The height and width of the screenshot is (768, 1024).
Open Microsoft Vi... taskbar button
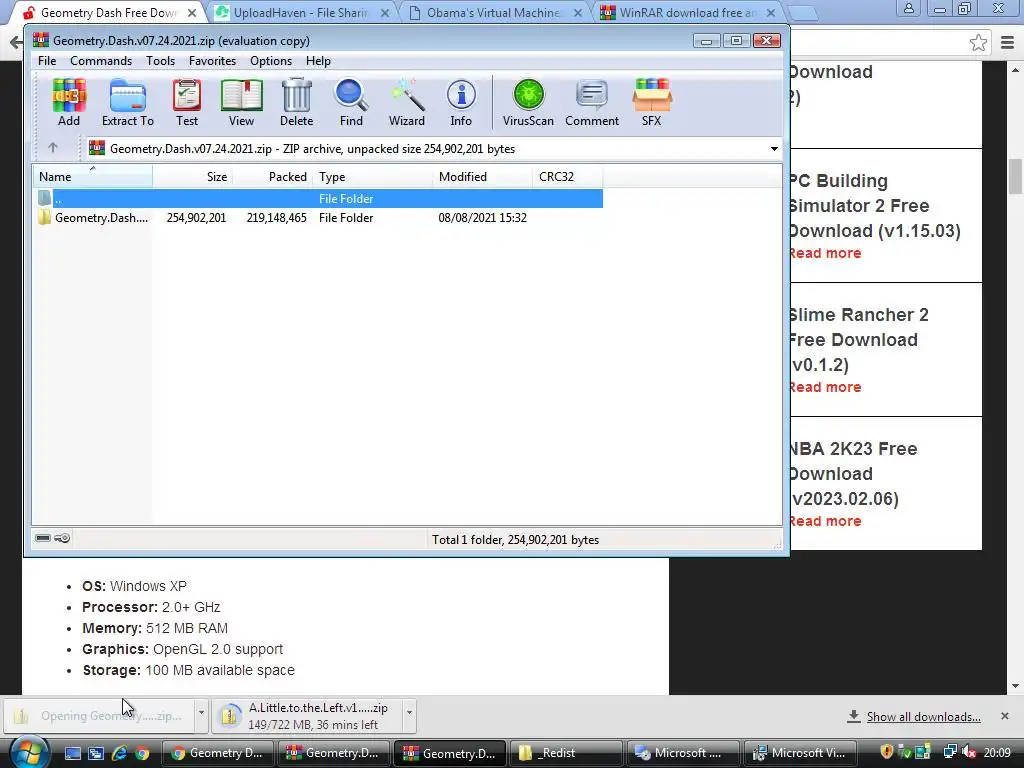[800, 753]
